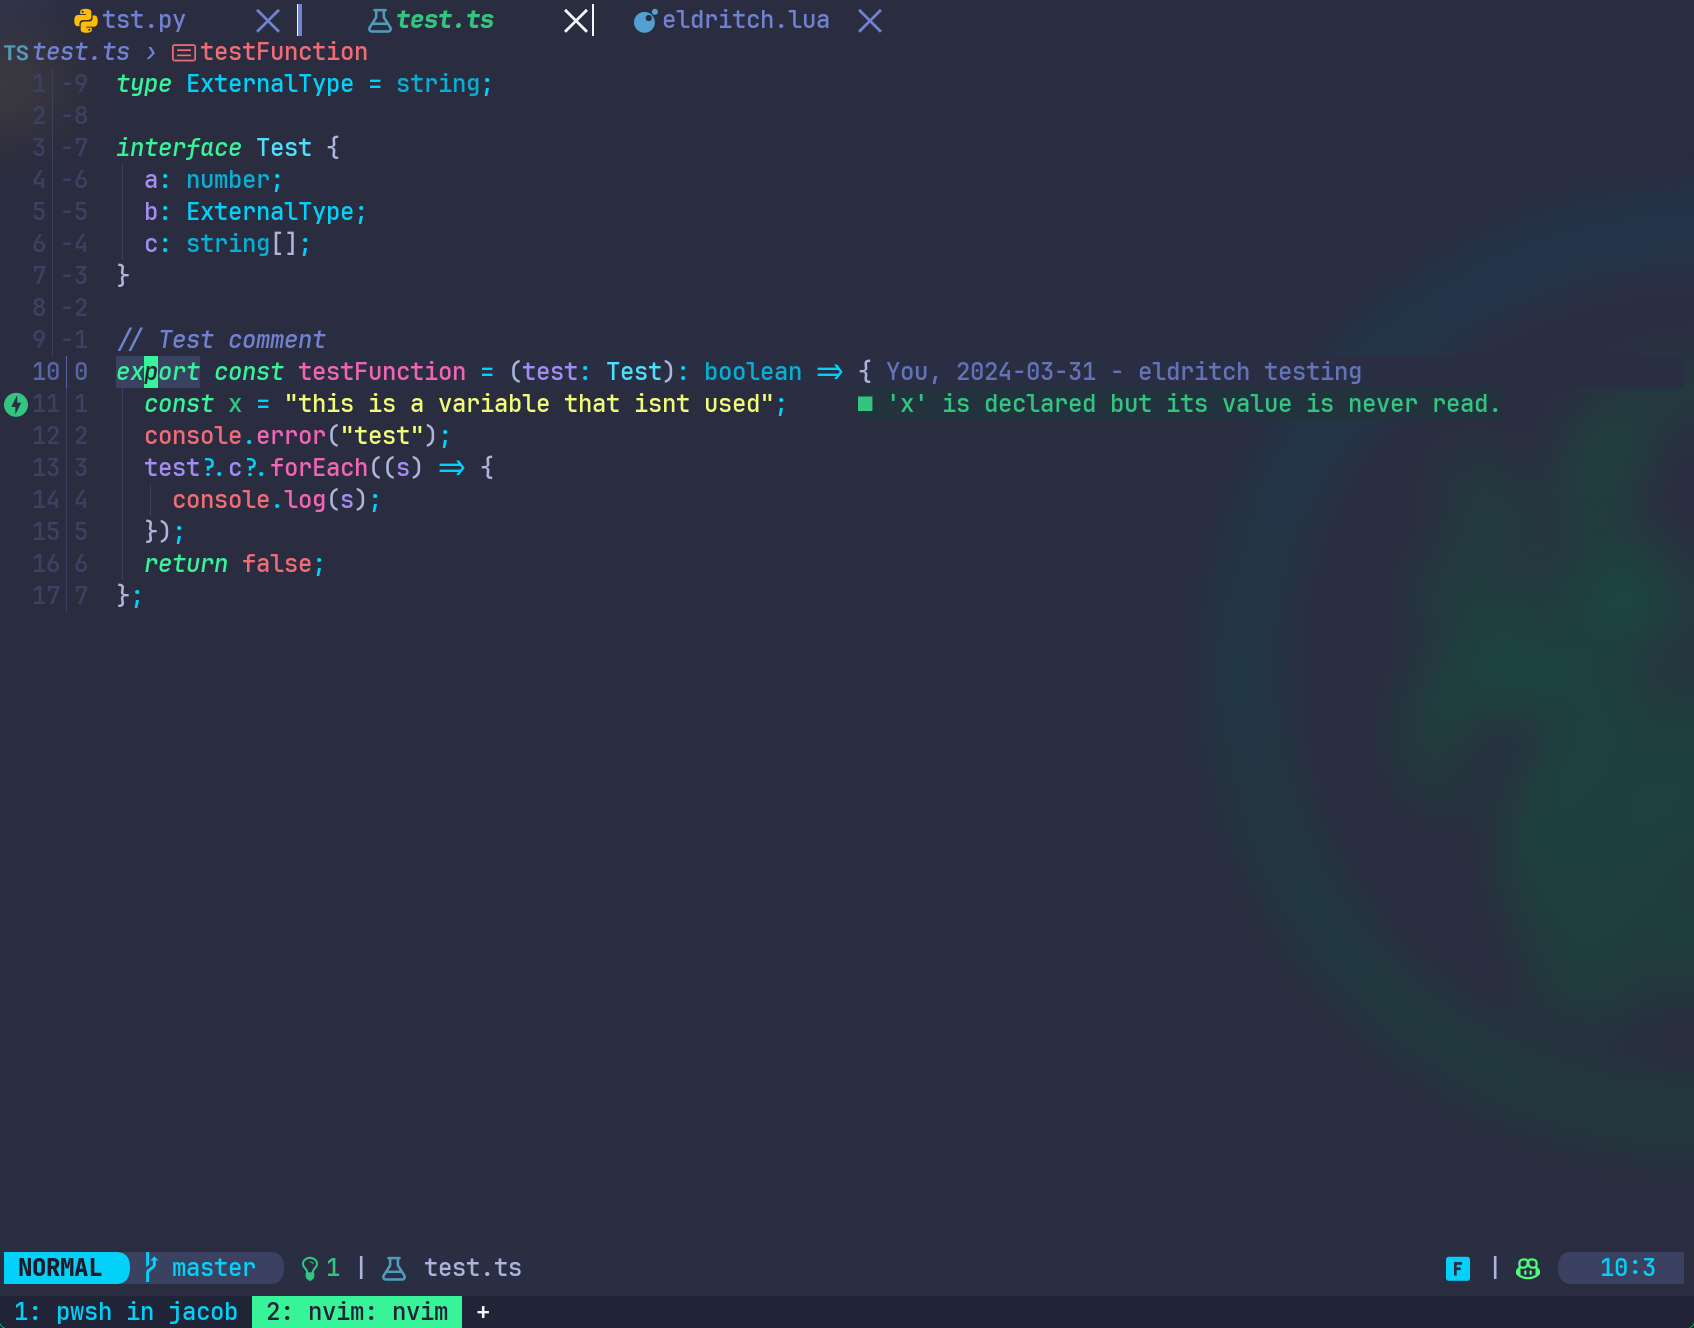Close the test.ts tab
Viewport: 1694px width, 1328px height.
click(x=576, y=21)
